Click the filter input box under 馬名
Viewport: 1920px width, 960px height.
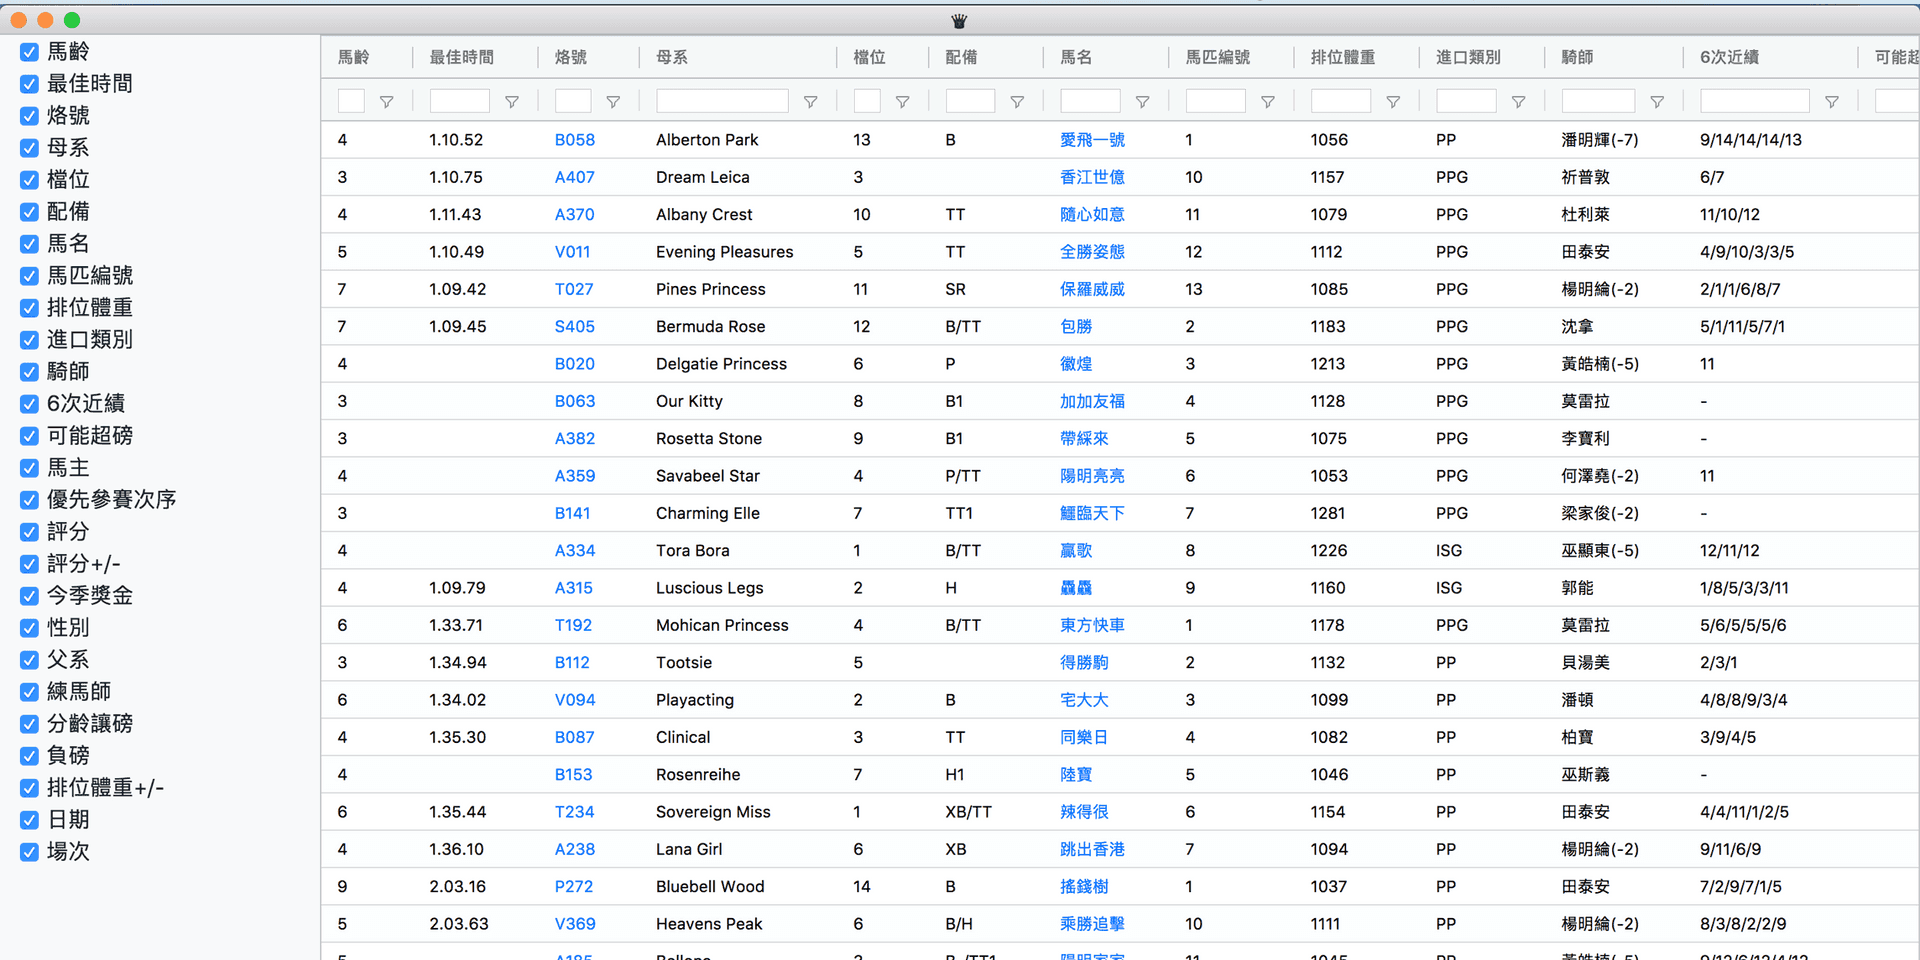coord(1089,100)
